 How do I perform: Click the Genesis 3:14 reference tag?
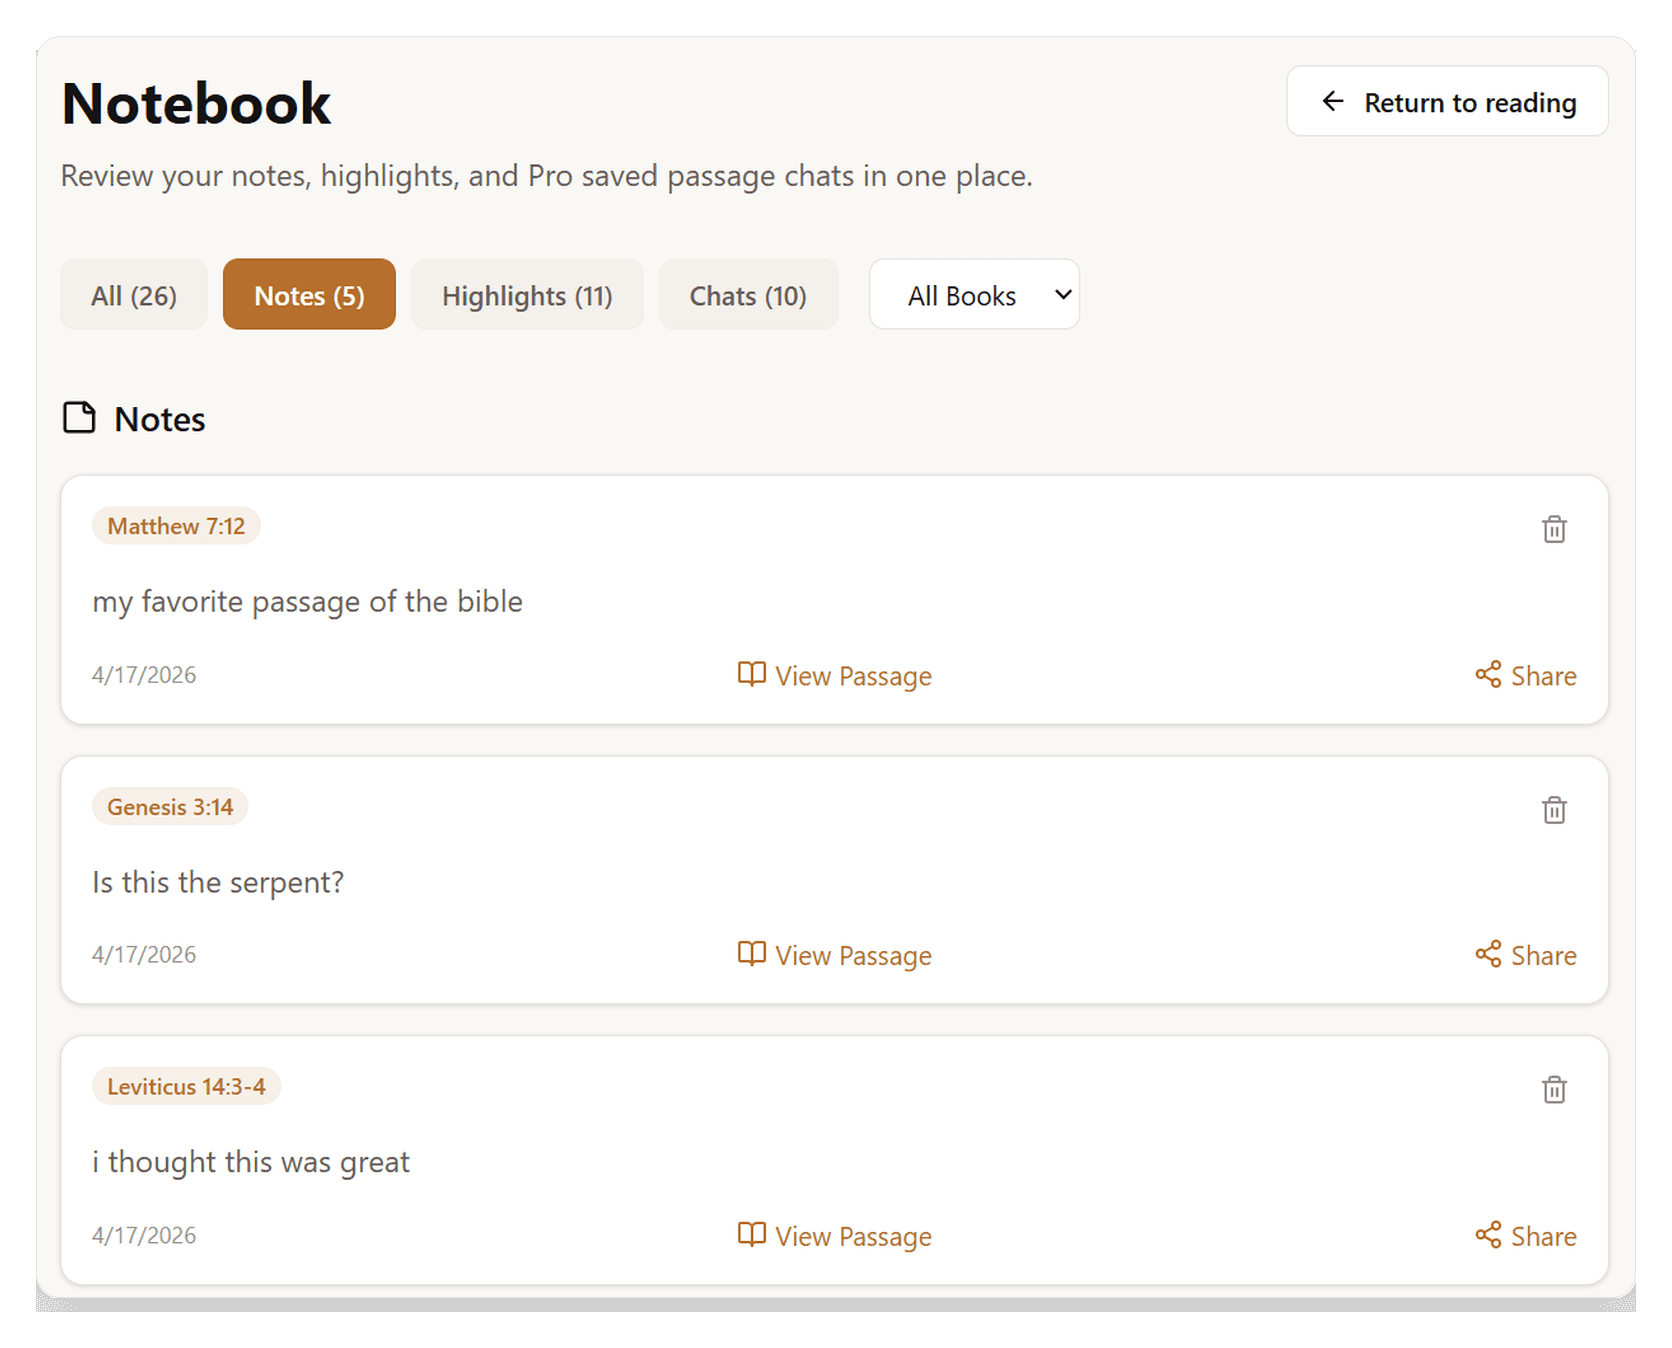(x=170, y=807)
